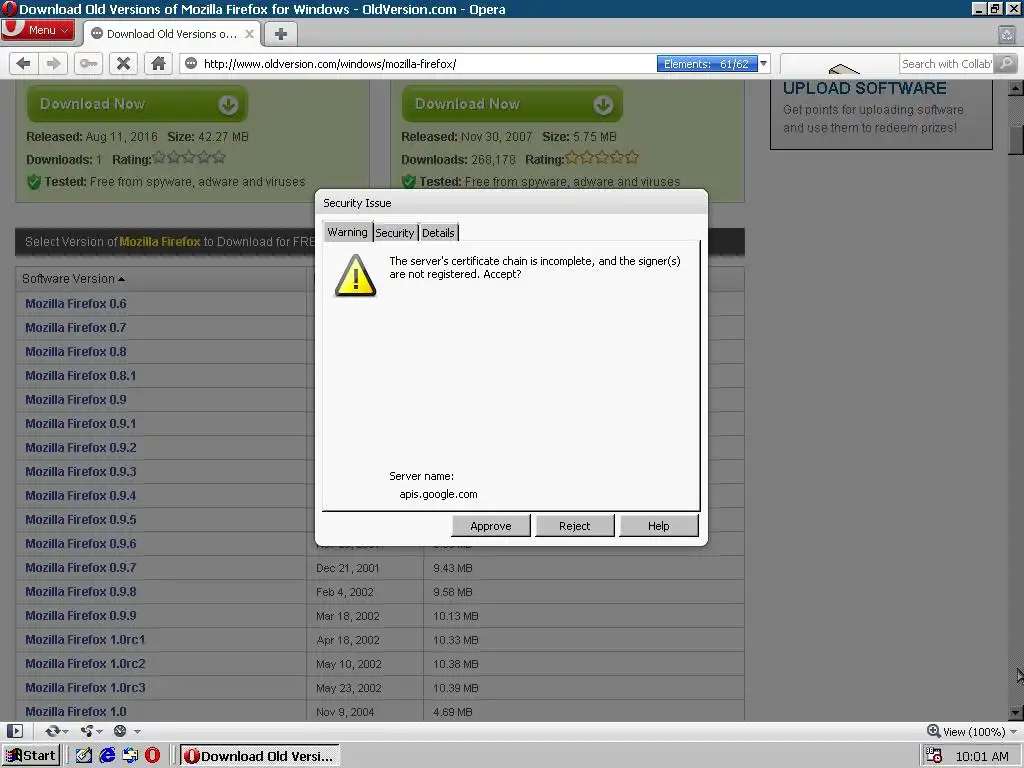Select the Download Old Versions tab
The height and width of the screenshot is (768, 1024).
(172, 34)
